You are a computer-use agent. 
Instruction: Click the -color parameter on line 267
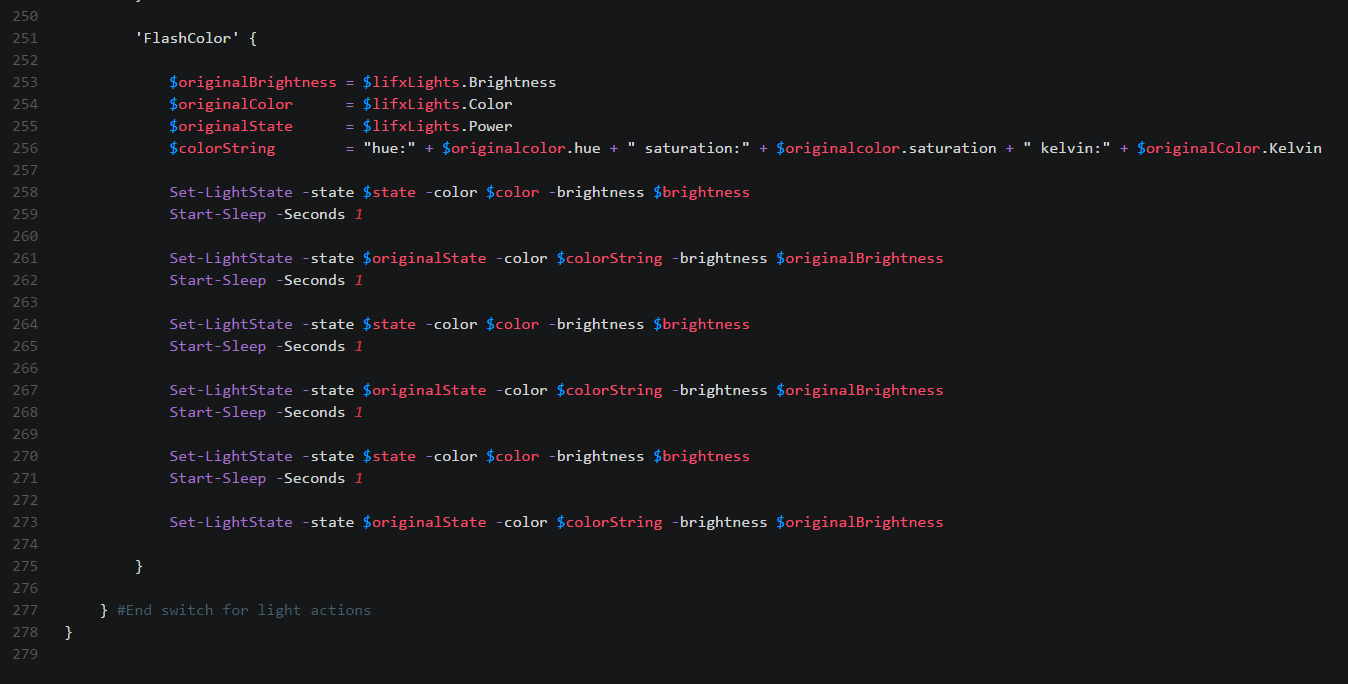(x=521, y=390)
